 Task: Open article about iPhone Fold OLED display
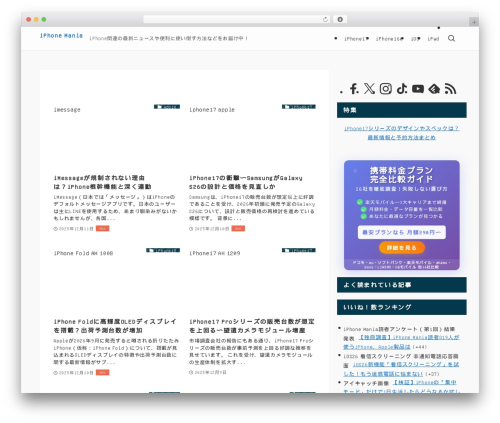tap(115, 326)
